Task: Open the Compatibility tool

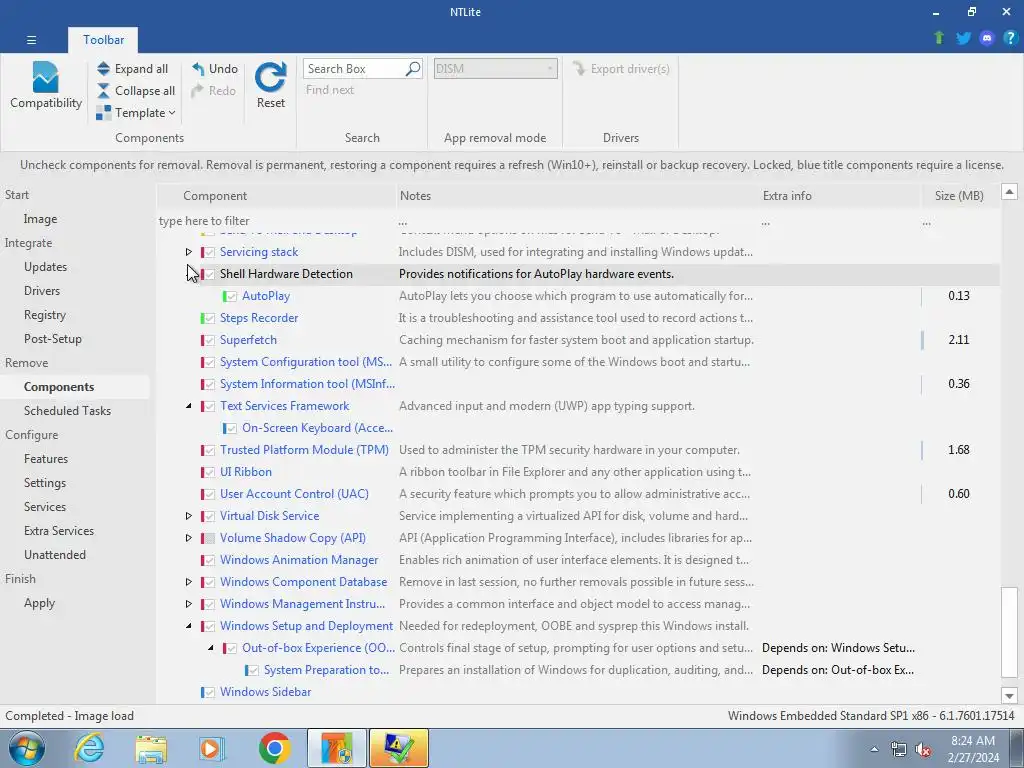Action: pos(46,85)
